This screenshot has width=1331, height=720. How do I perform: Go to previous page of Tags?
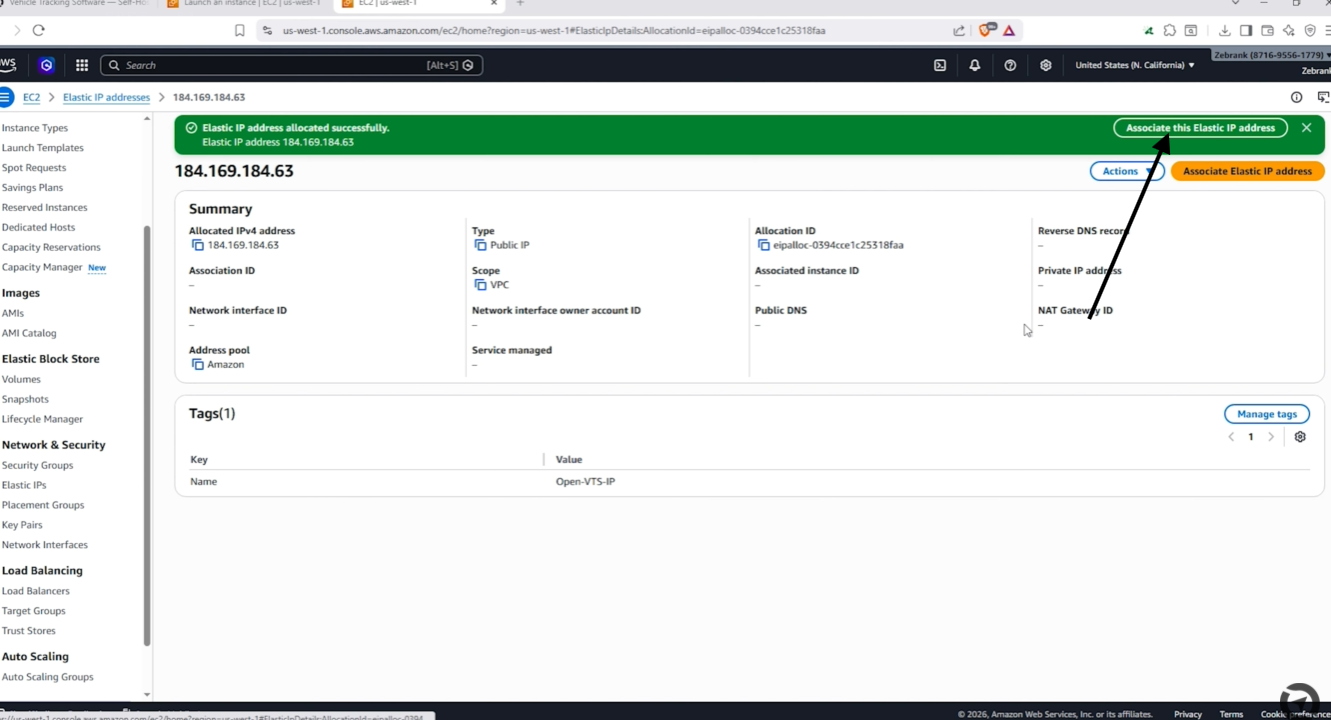pyautogui.click(x=1231, y=437)
